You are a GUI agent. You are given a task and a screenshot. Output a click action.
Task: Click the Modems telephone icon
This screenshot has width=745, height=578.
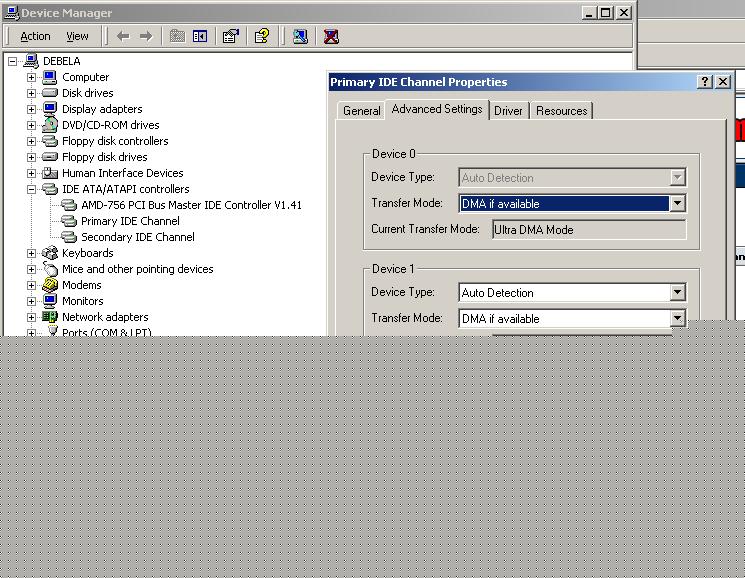pos(50,285)
